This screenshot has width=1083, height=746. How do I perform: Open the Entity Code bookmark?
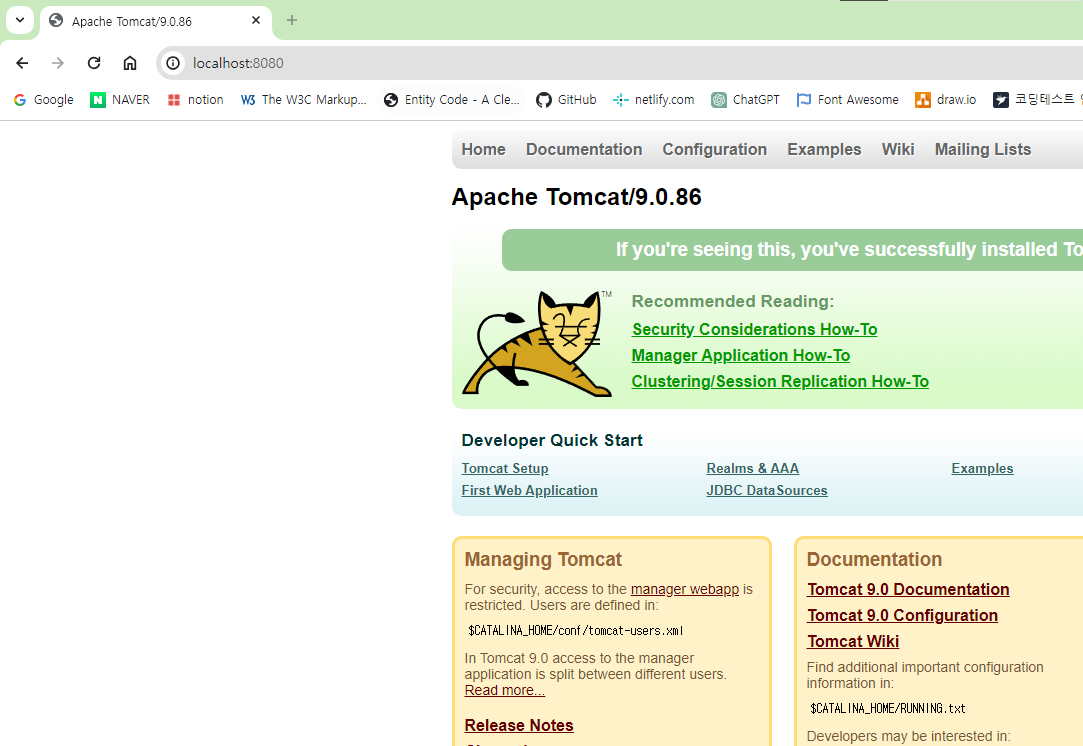452,100
